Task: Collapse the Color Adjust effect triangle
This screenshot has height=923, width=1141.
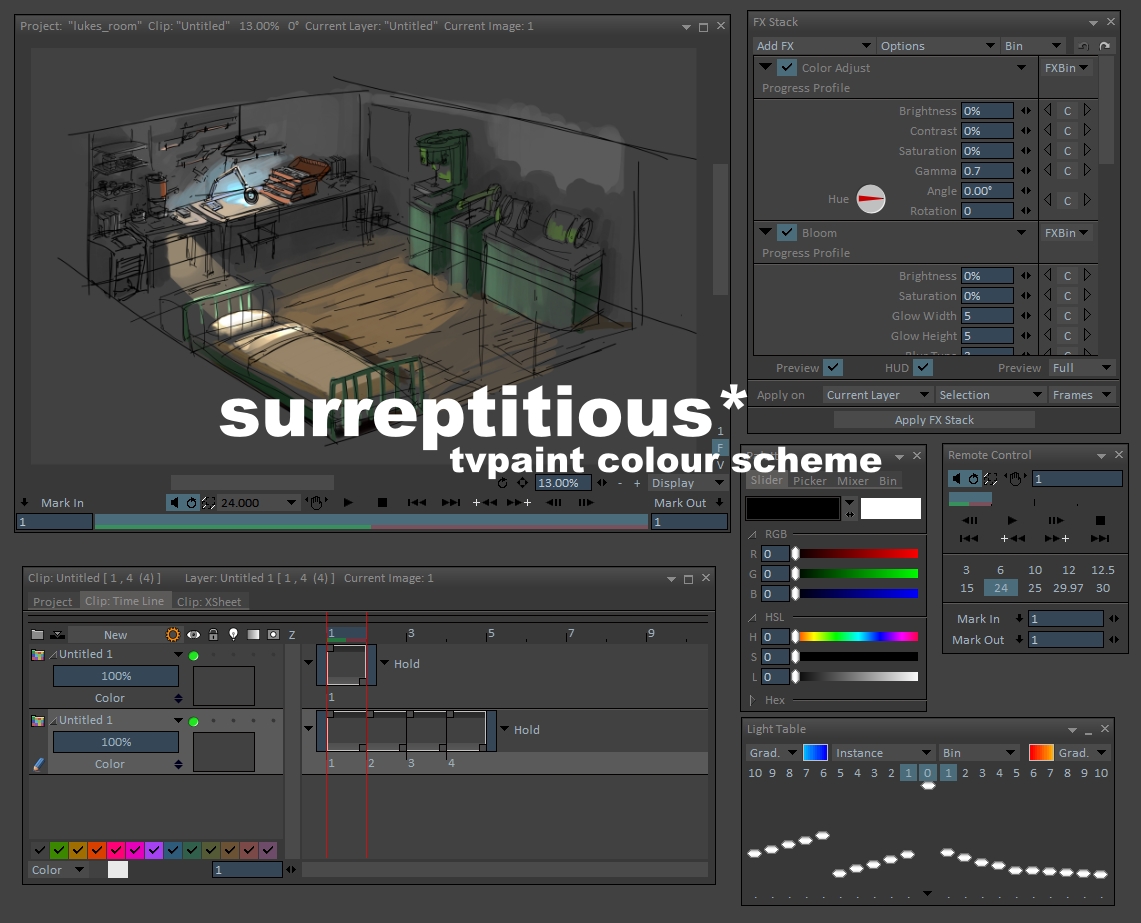Action: (x=765, y=67)
